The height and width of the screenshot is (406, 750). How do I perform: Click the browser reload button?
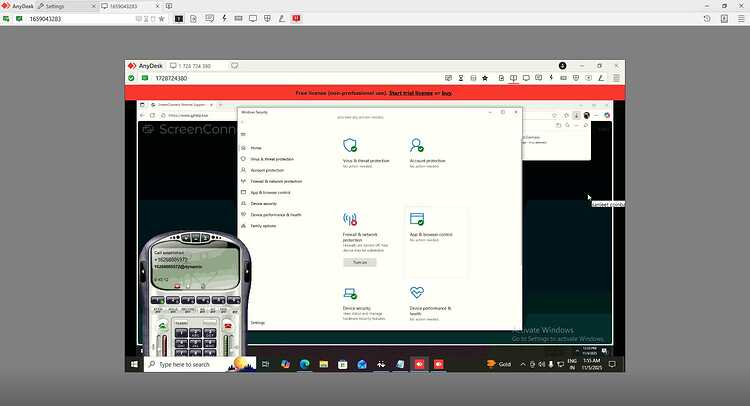[x=153, y=115]
